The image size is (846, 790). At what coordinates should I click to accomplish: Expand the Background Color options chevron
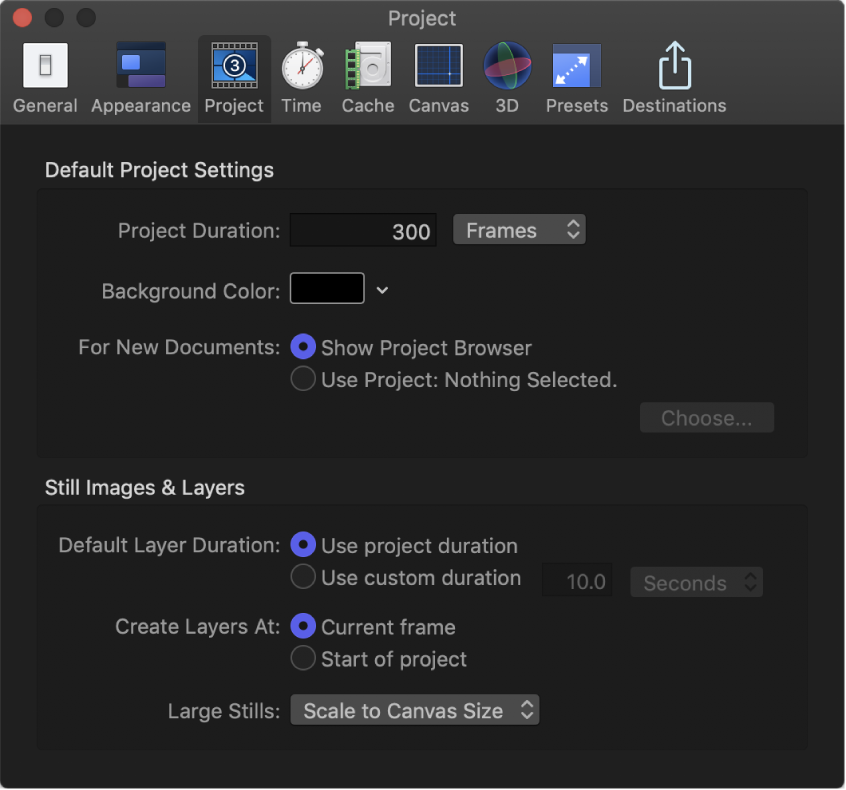coord(381,288)
